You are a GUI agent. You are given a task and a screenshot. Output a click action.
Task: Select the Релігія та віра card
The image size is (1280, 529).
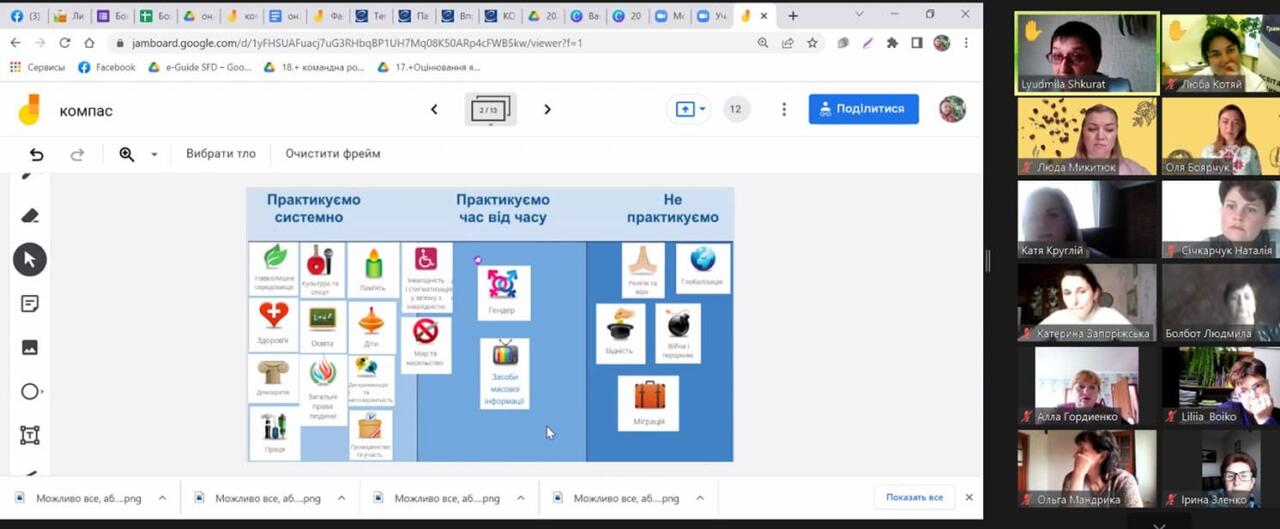click(x=643, y=270)
